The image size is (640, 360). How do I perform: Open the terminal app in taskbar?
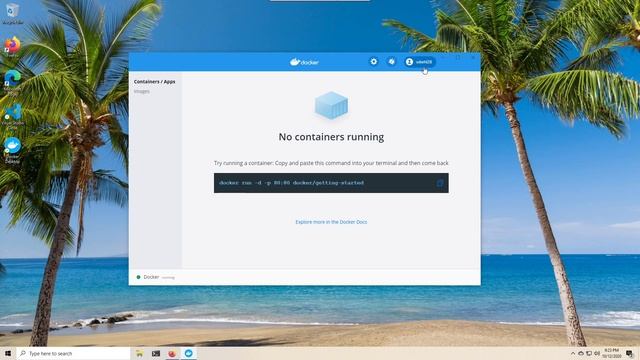click(156, 353)
